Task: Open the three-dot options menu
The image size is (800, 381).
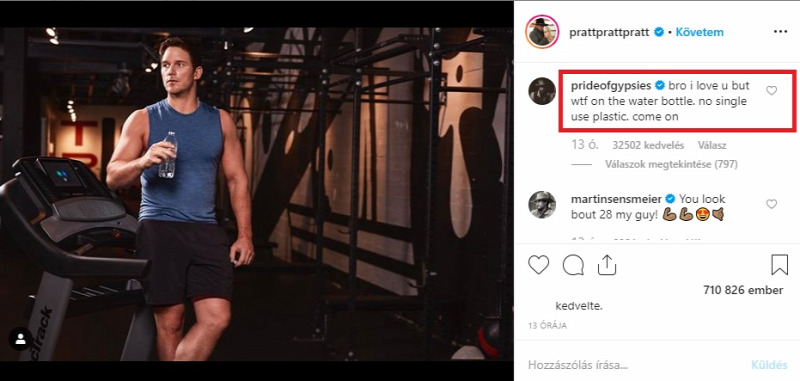Action: (x=781, y=32)
